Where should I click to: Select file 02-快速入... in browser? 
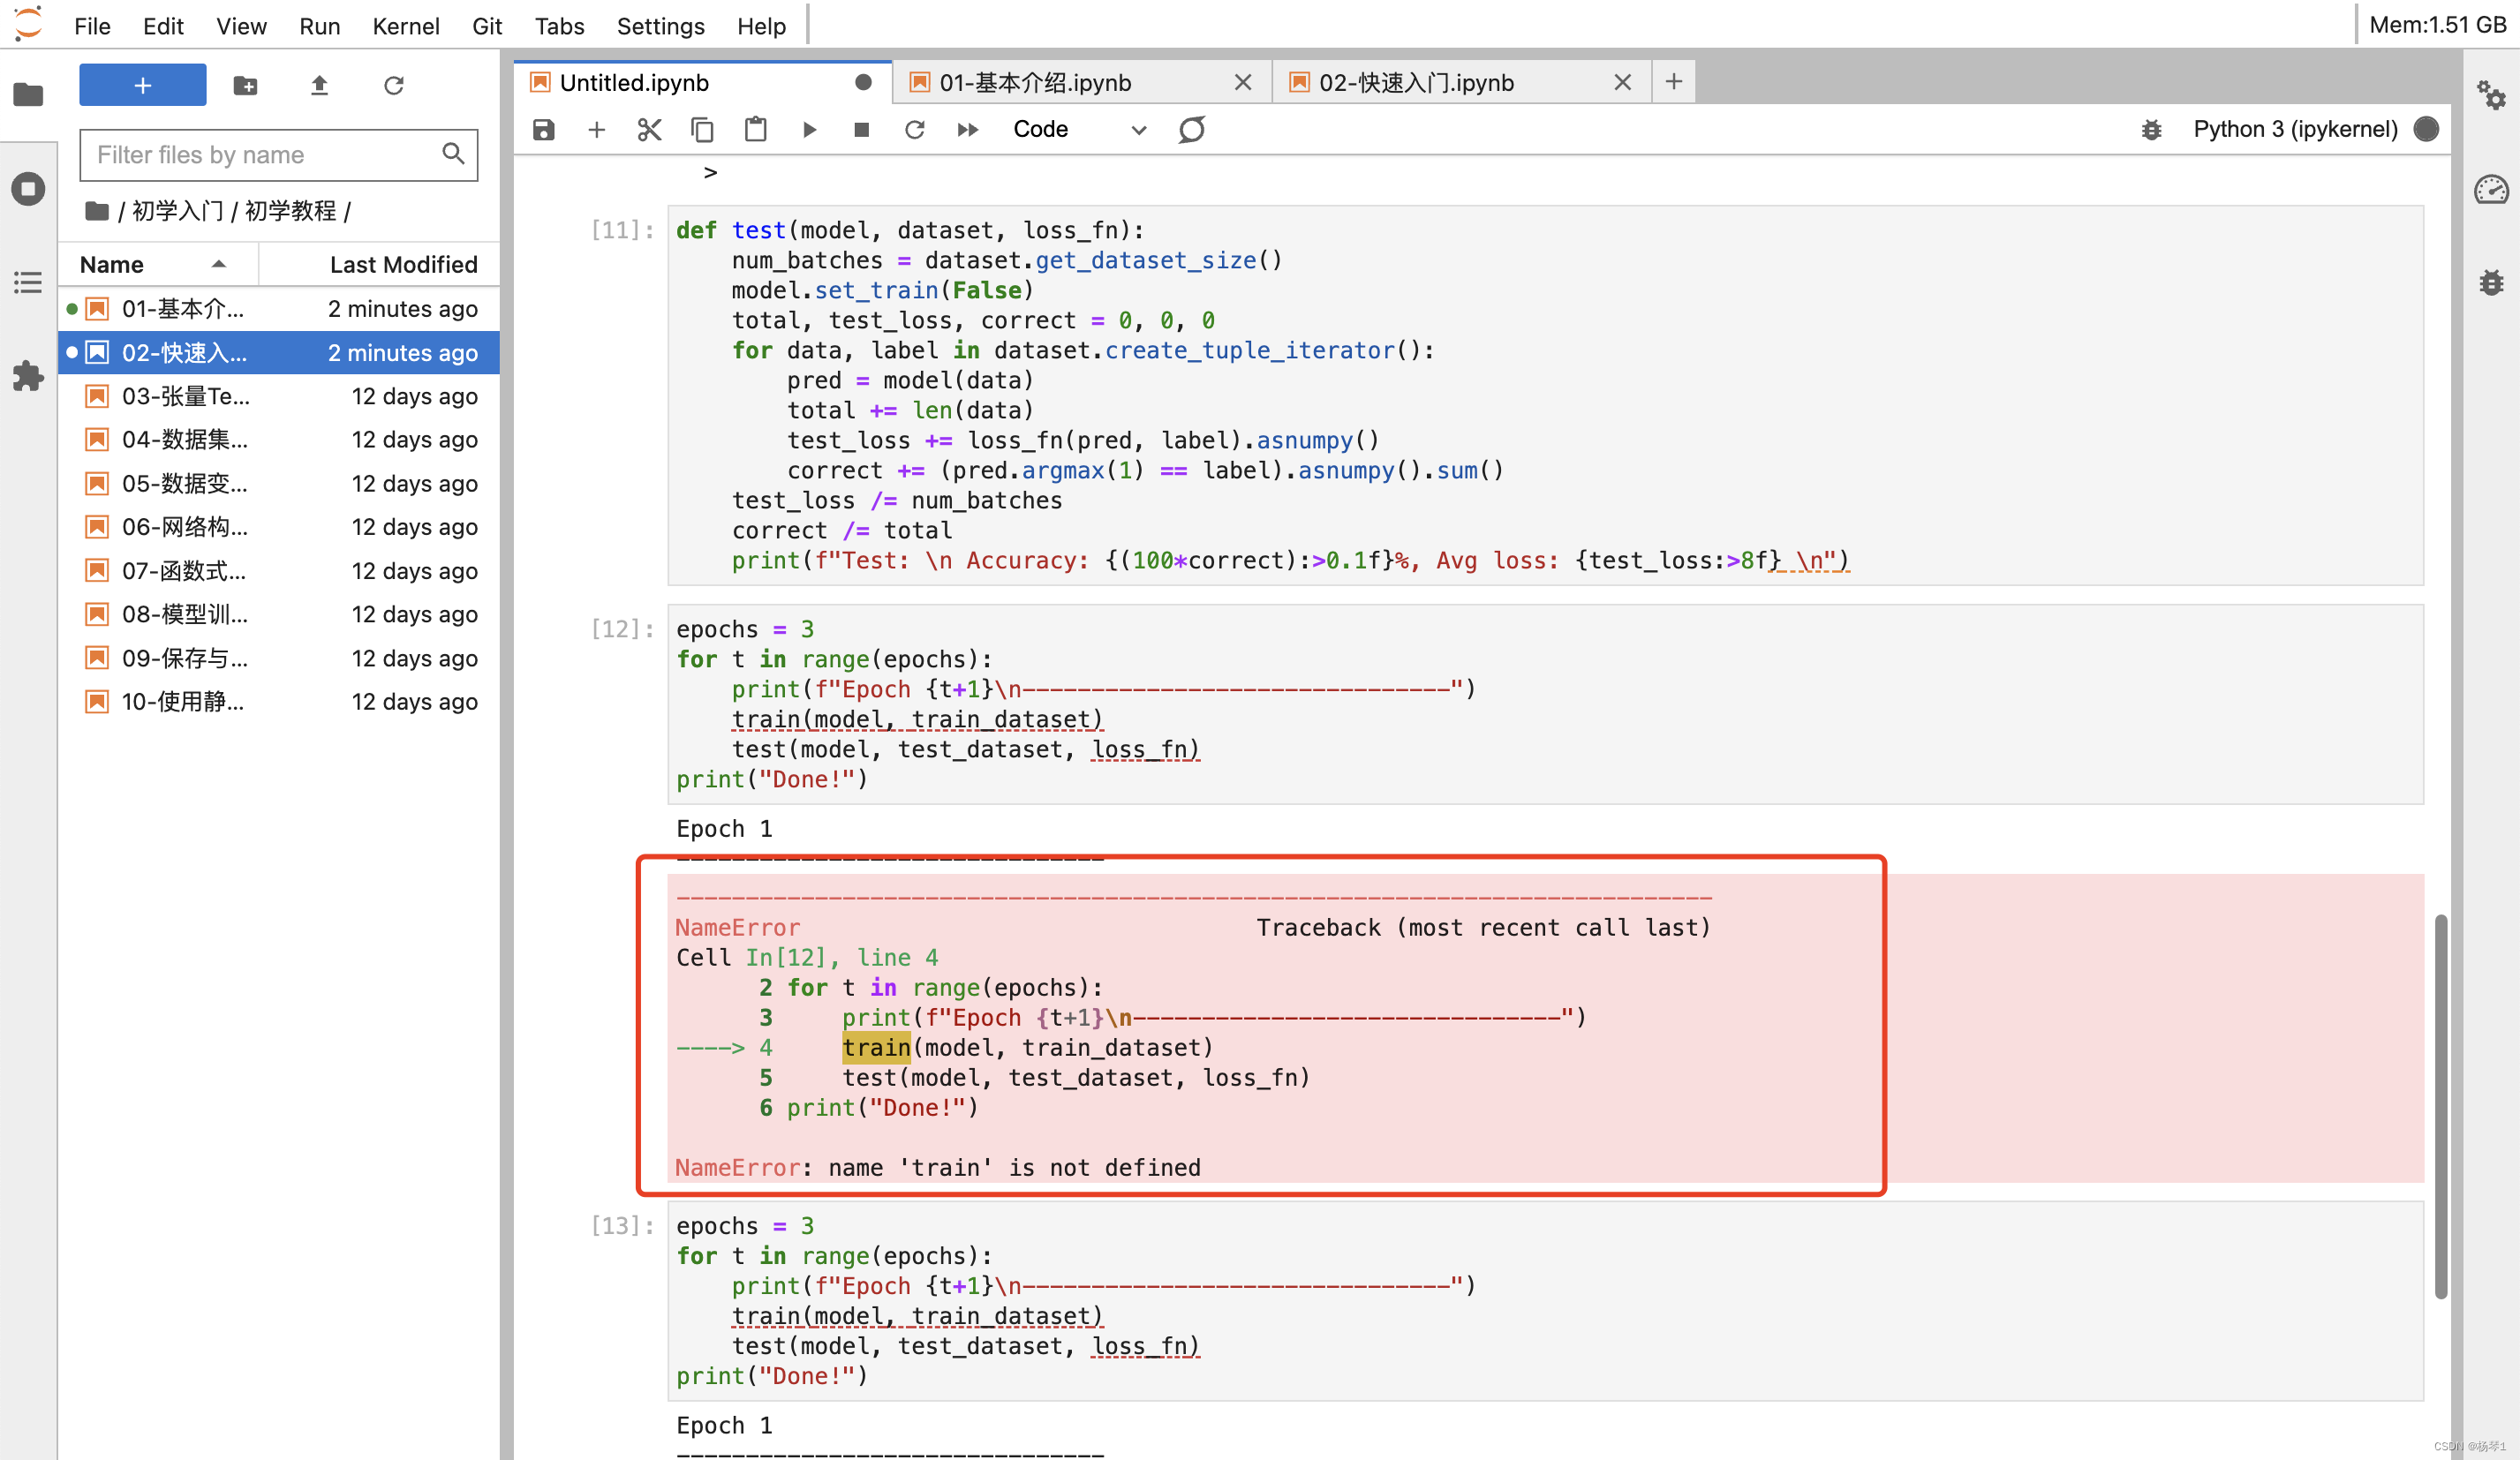click(279, 353)
